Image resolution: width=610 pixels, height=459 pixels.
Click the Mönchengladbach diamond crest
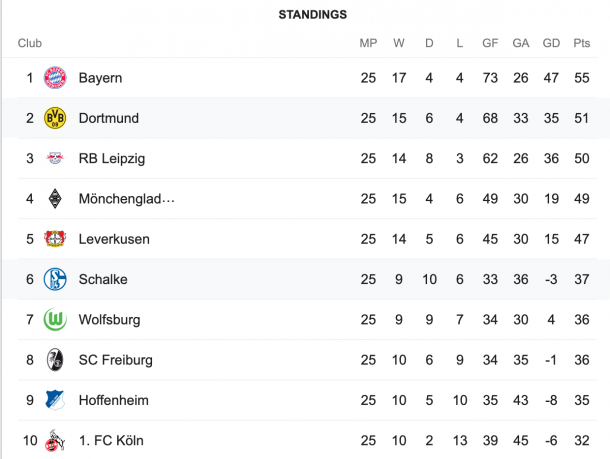click(55, 198)
